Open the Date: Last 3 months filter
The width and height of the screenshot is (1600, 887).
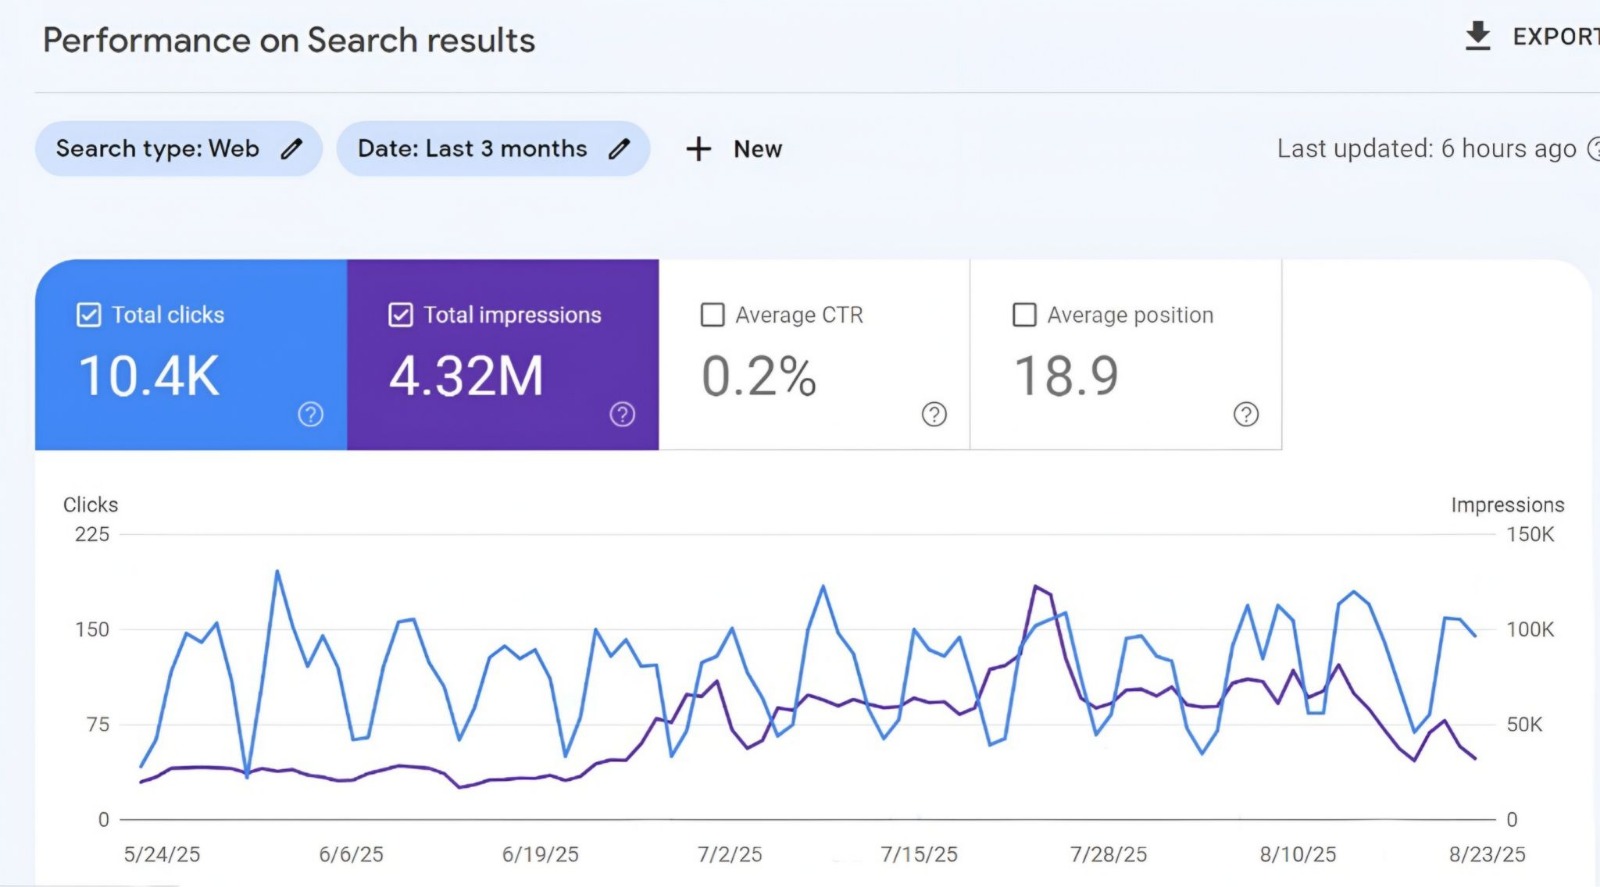[472, 149]
